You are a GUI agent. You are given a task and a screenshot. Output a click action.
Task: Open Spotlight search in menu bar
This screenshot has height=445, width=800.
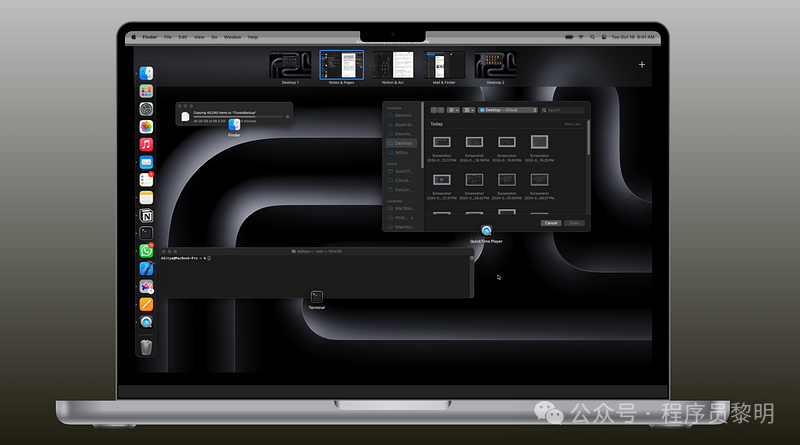[x=592, y=37]
